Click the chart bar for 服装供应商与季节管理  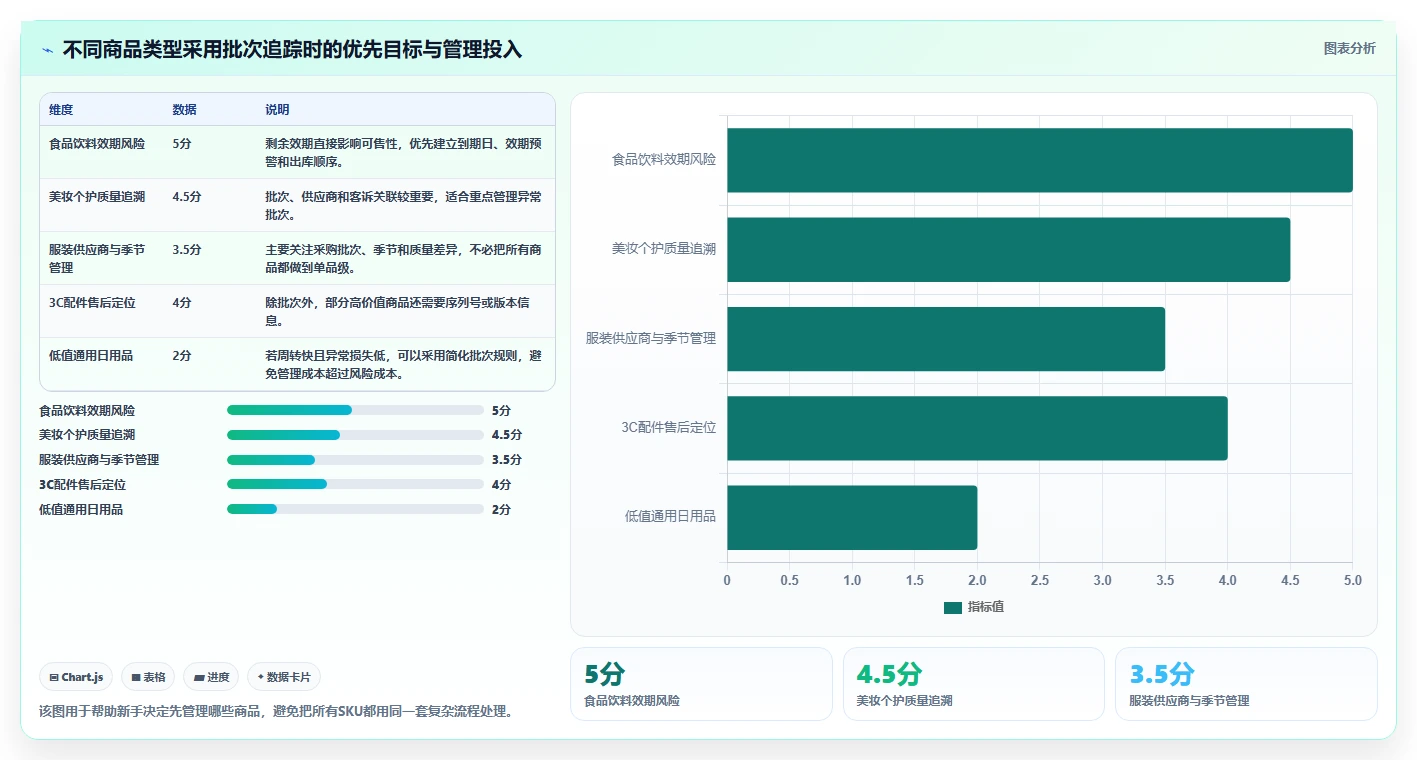point(946,339)
